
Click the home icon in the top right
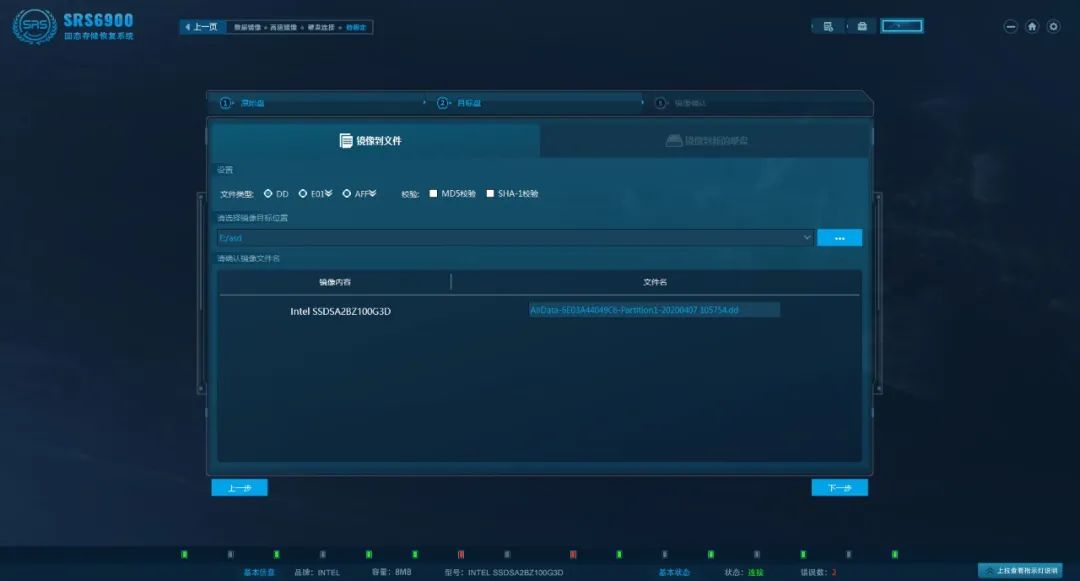(1032, 26)
